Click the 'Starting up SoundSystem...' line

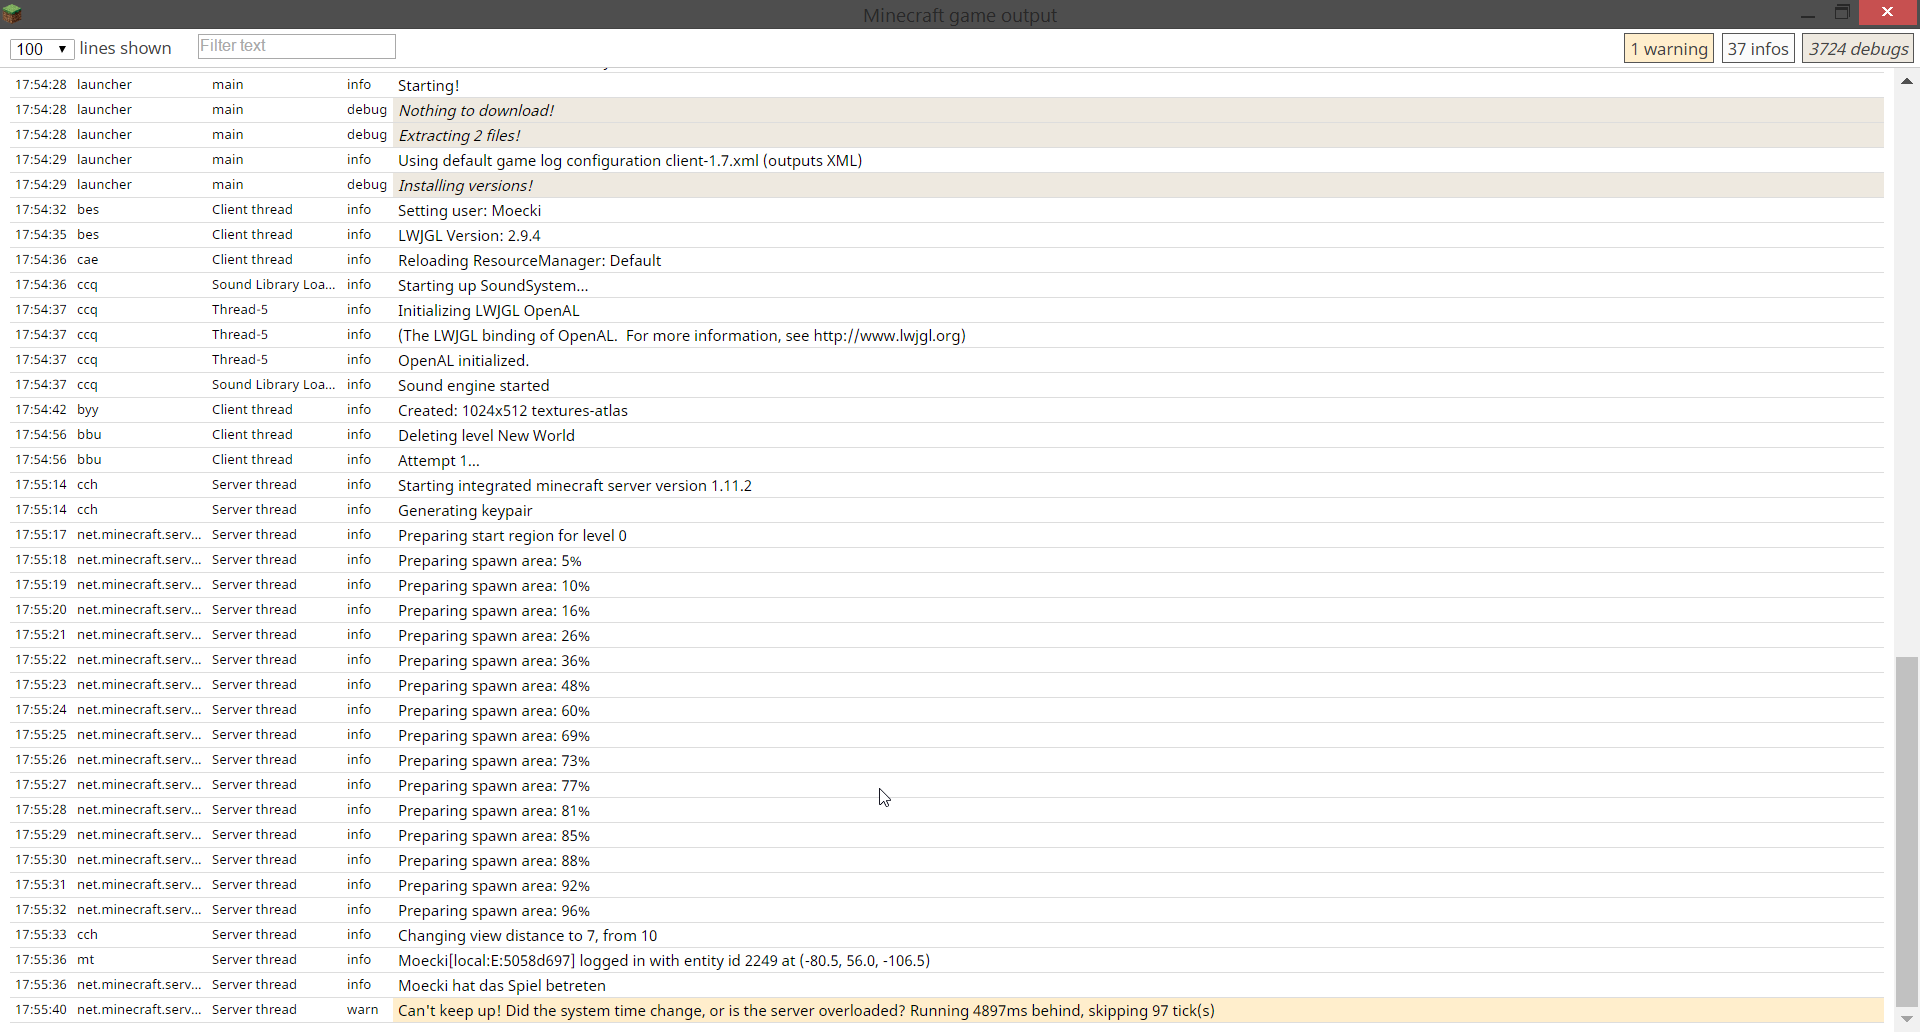pyautogui.click(x=947, y=285)
